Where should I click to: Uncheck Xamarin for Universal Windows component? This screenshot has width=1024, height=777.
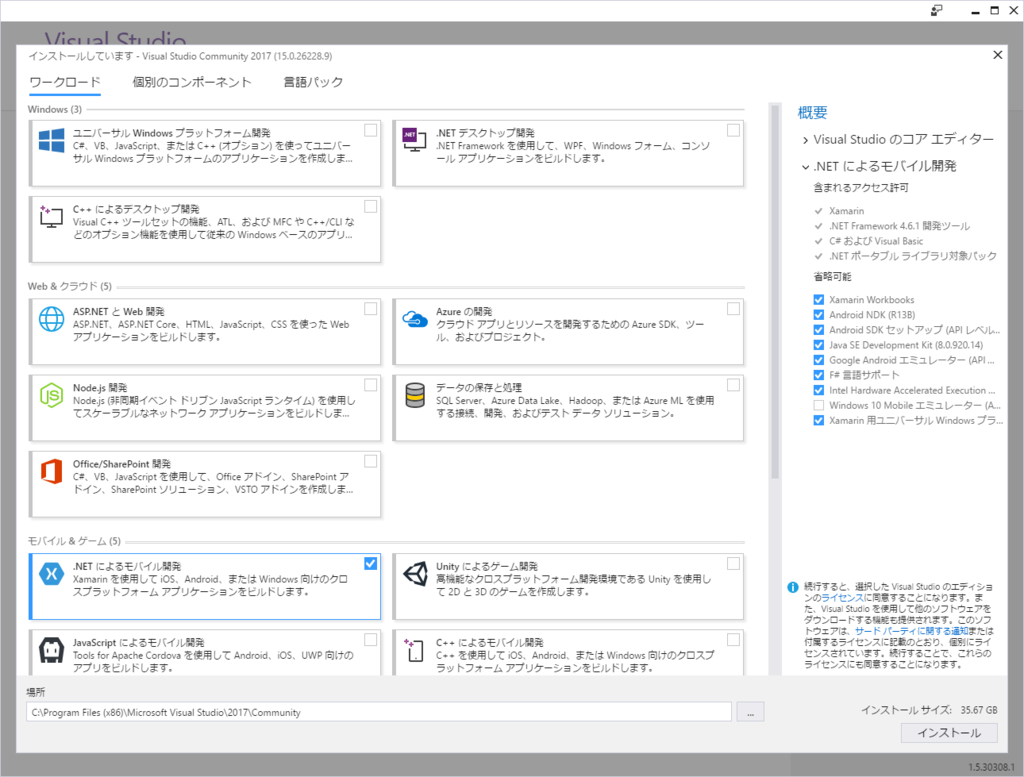[818, 420]
